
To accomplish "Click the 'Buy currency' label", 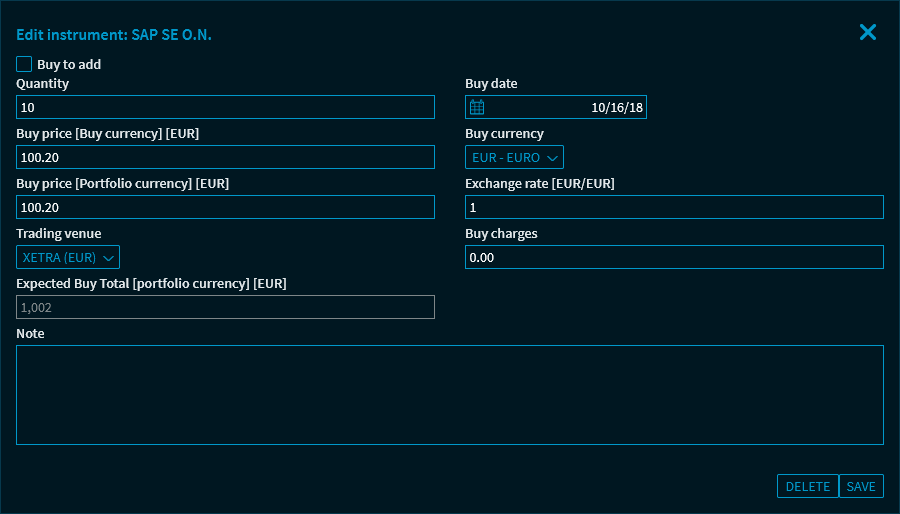I will pyautogui.click(x=504, y=133).
